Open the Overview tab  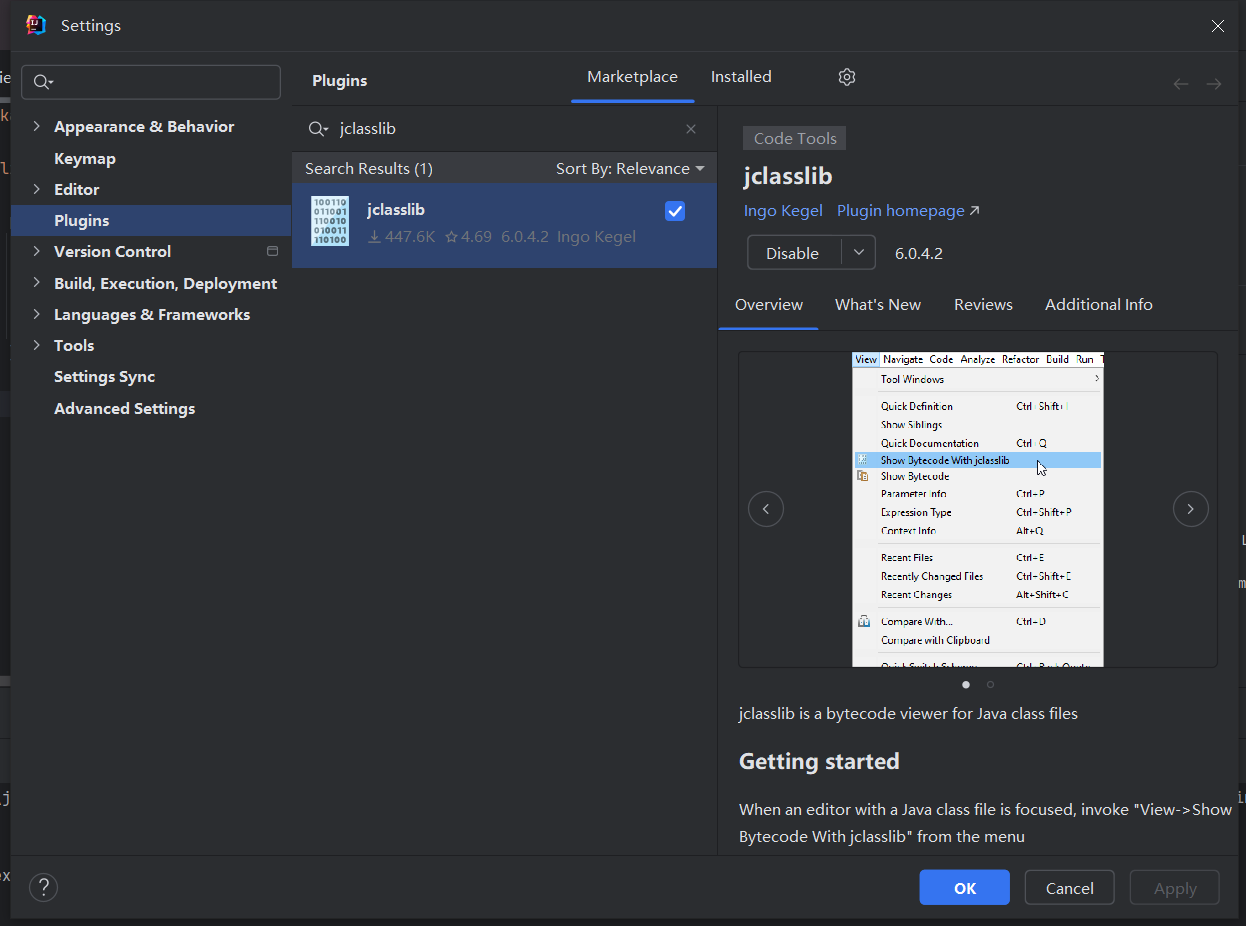click(x=769, y=305)
